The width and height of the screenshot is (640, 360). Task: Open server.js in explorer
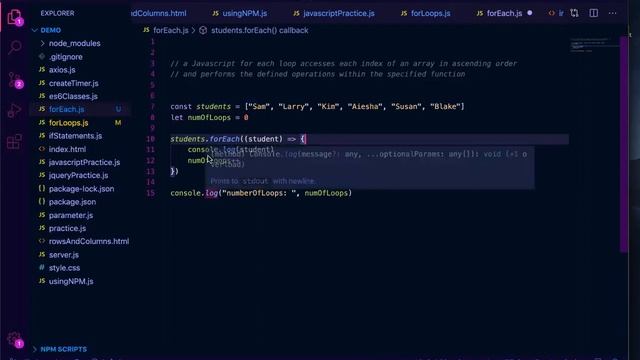(x=64, y=255)
